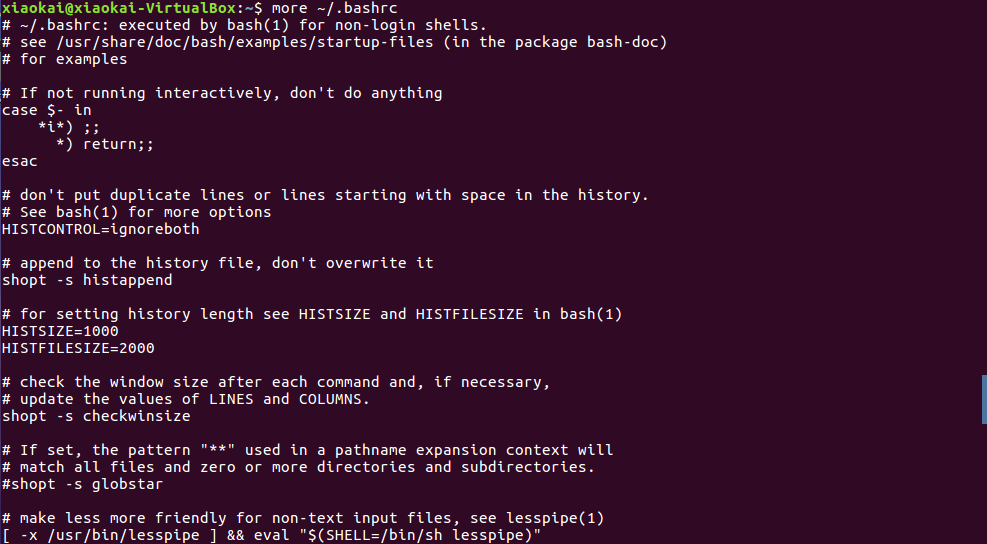Viewport: 987px width, 544px height.
Task: Click the 'shopt -s checkwinsize' line
Action: 96,416
